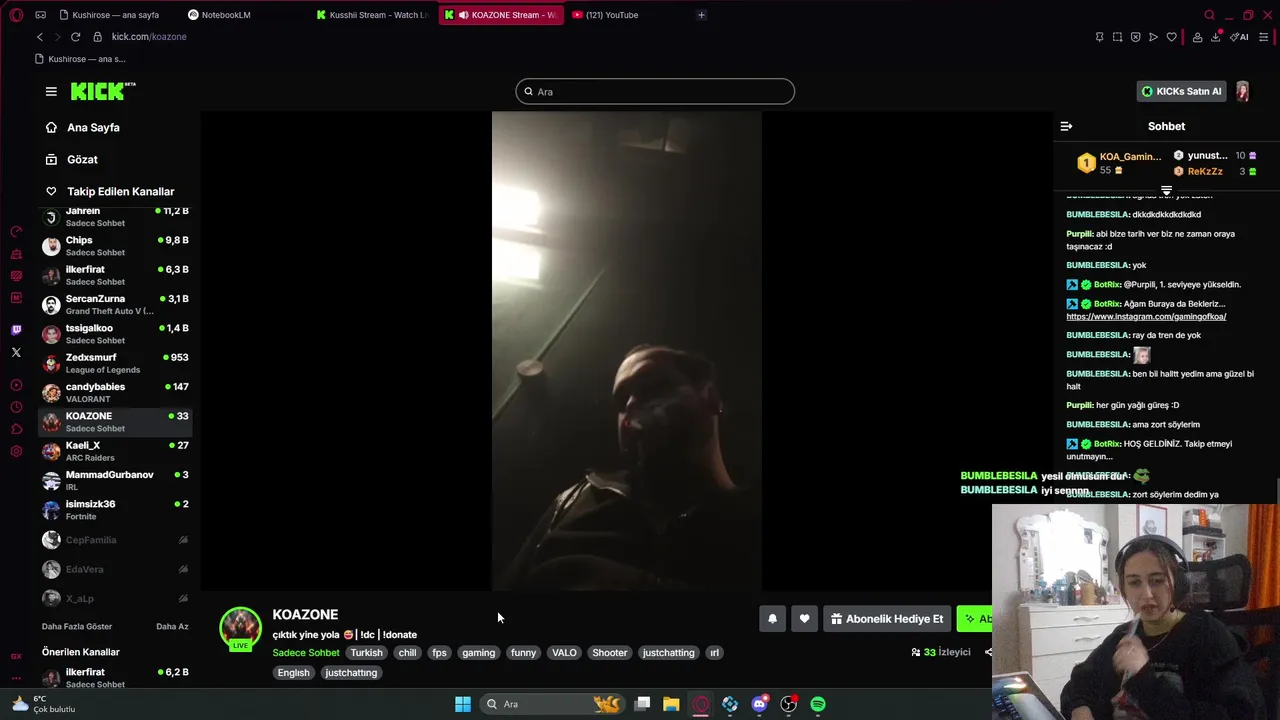Click weather widget showing 6°C
The height and width of the screenshot is (720, 1280).
tap(42, 704)
